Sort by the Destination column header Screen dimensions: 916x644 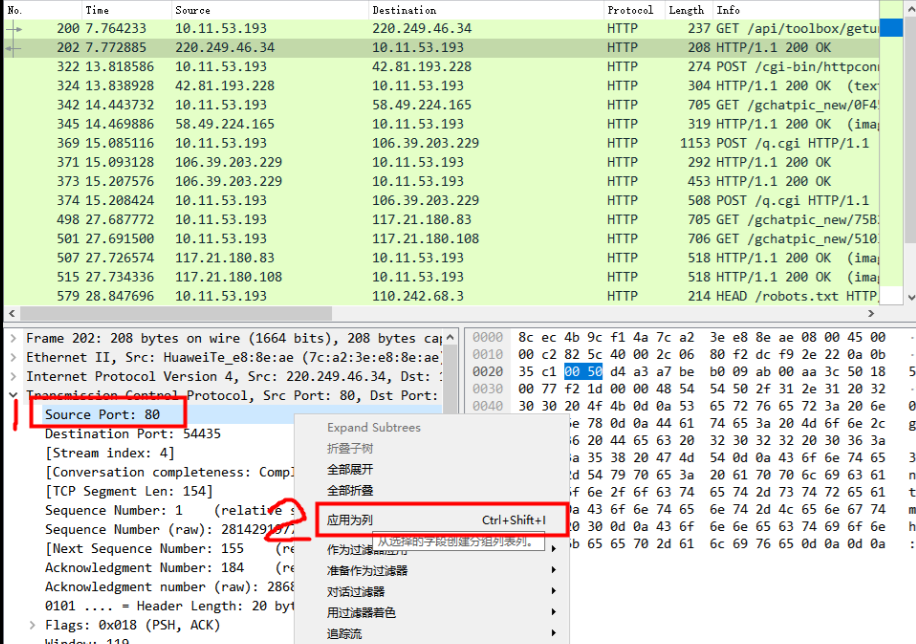486,10
